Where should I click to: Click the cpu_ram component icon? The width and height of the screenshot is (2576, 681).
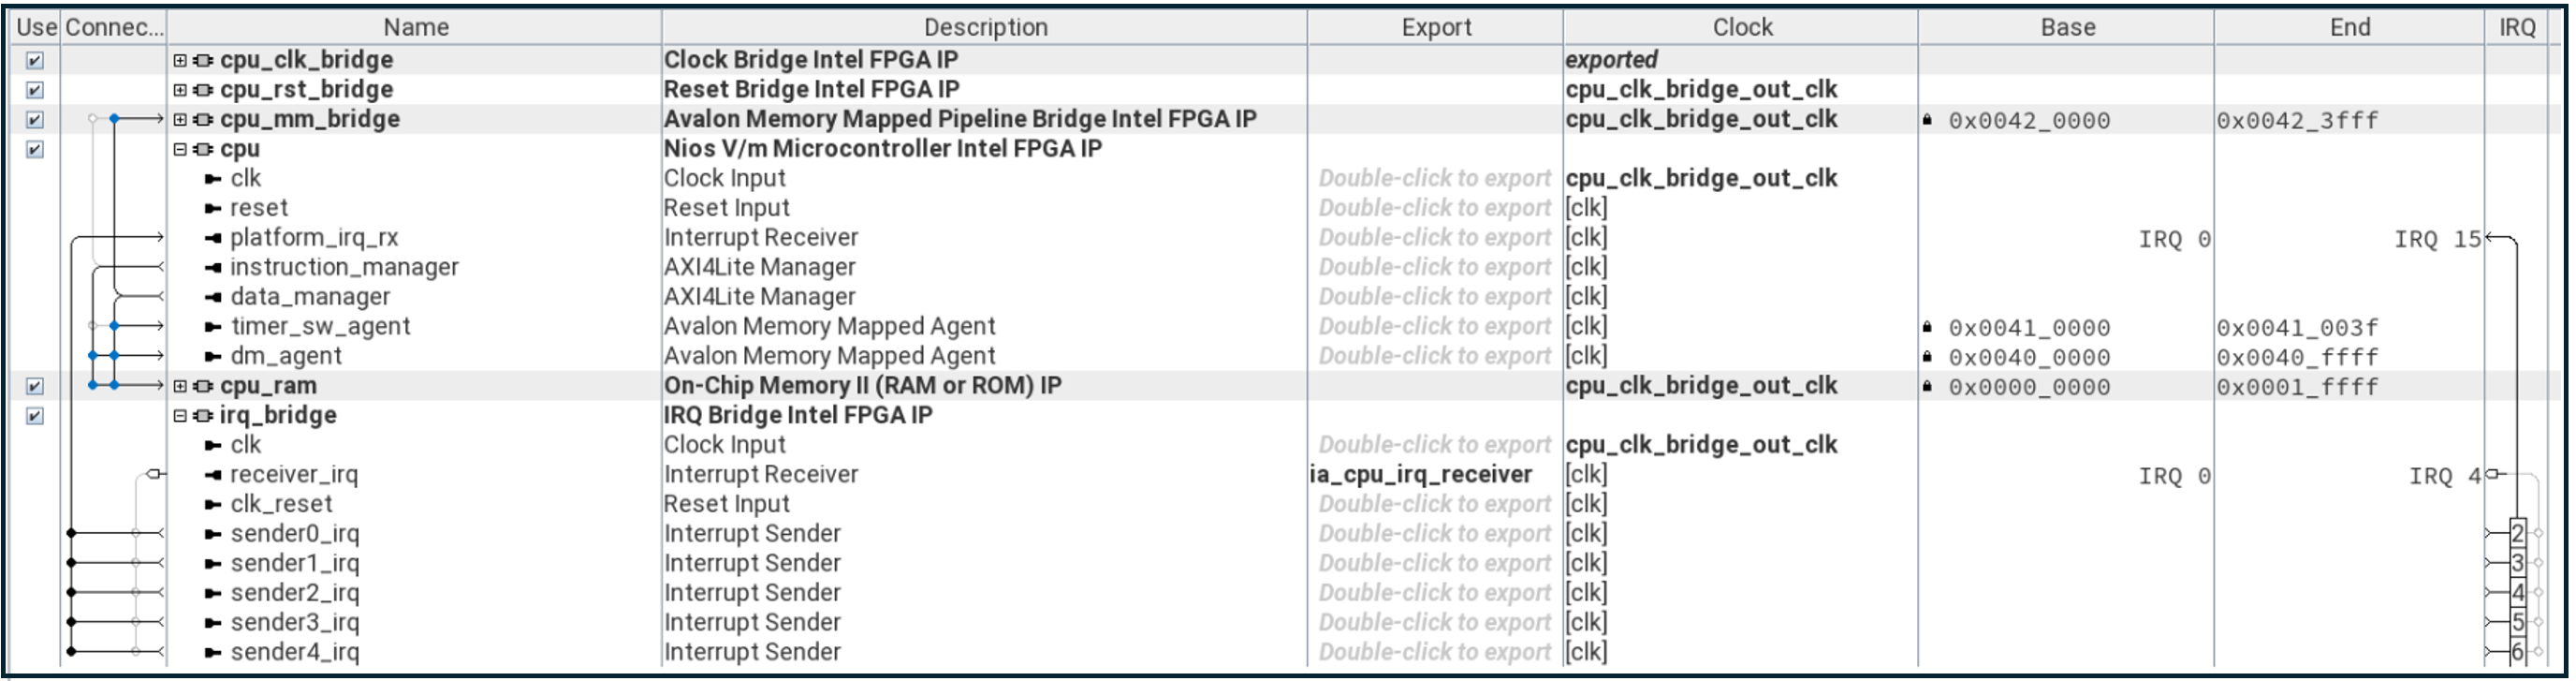point(203,386)
